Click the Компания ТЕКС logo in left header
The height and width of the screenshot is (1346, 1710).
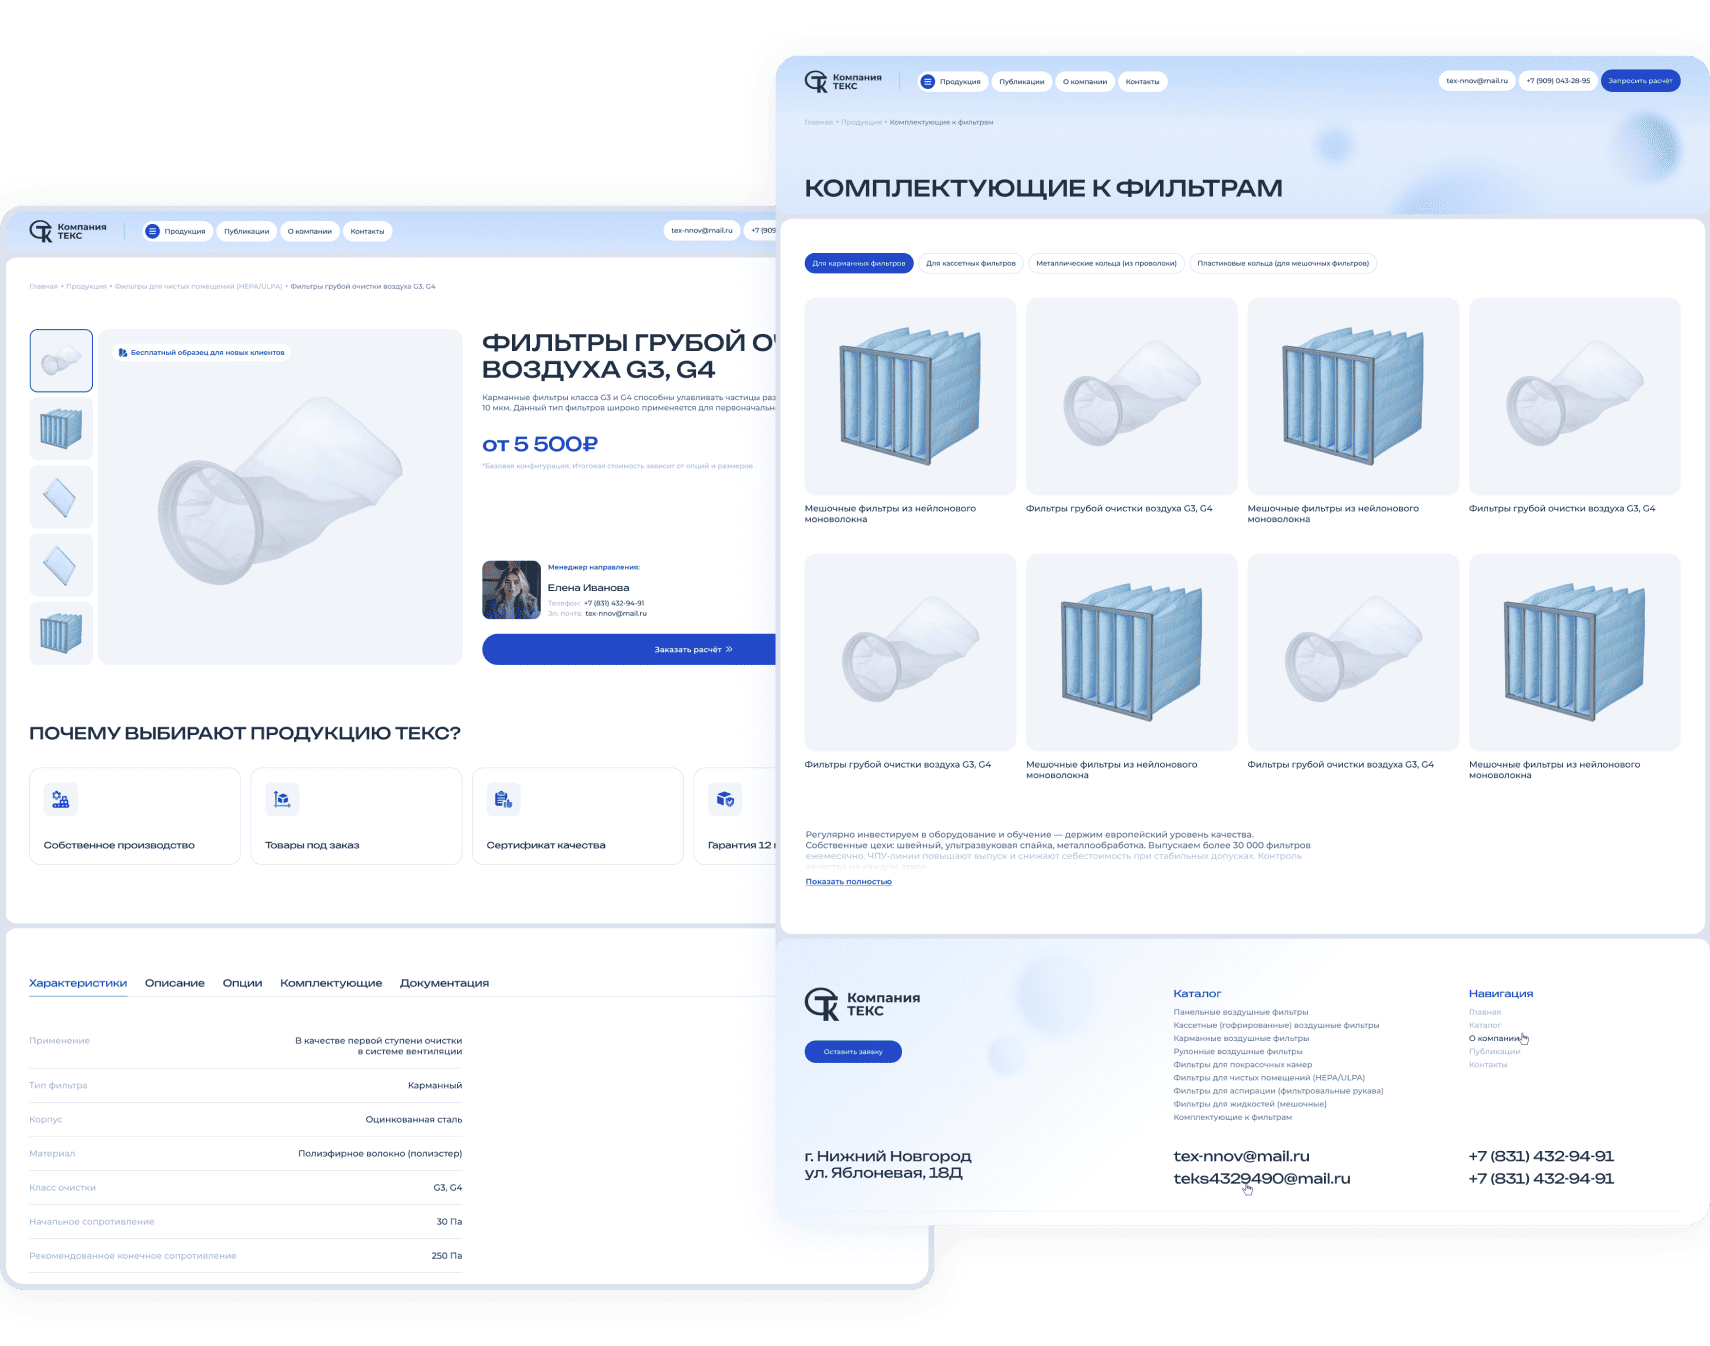(68, 231)
